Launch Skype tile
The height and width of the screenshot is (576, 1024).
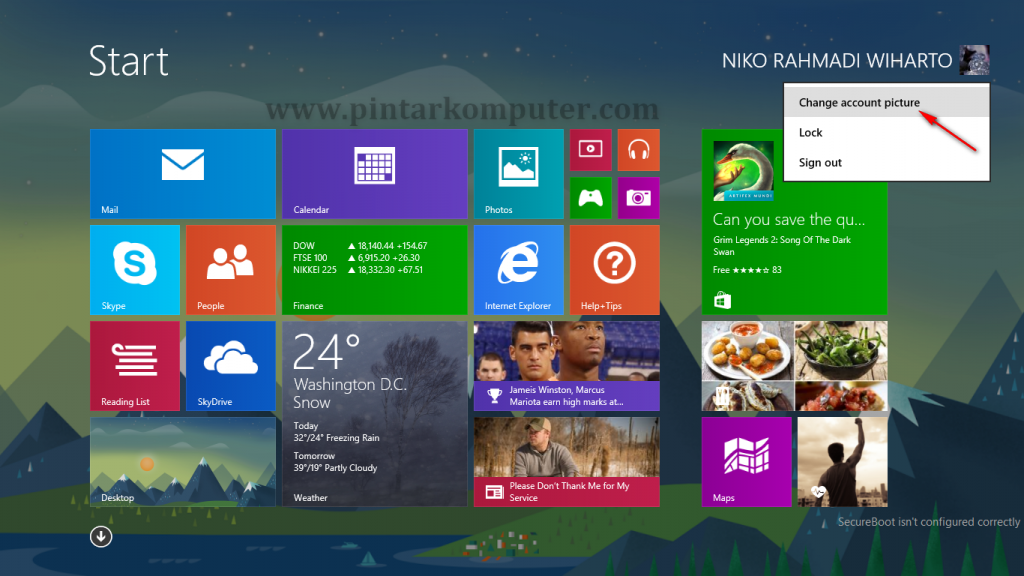point(135,270)
